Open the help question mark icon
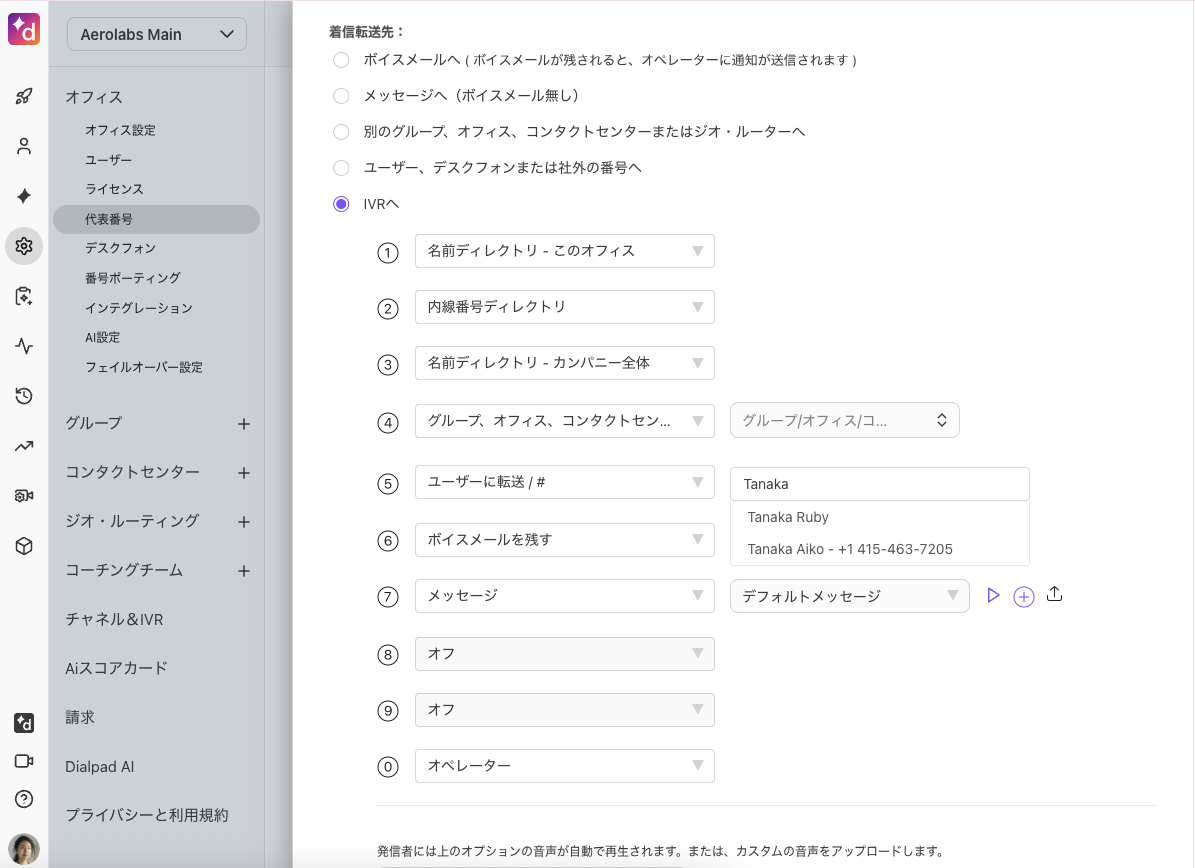Screen dimensions: 1195x868 click(x=24, y=799)
